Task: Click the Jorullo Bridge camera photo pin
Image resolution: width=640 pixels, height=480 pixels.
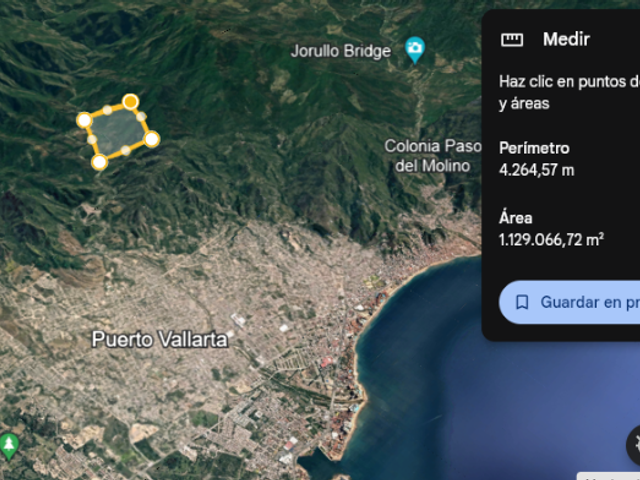Action: (x=415, y=49)
